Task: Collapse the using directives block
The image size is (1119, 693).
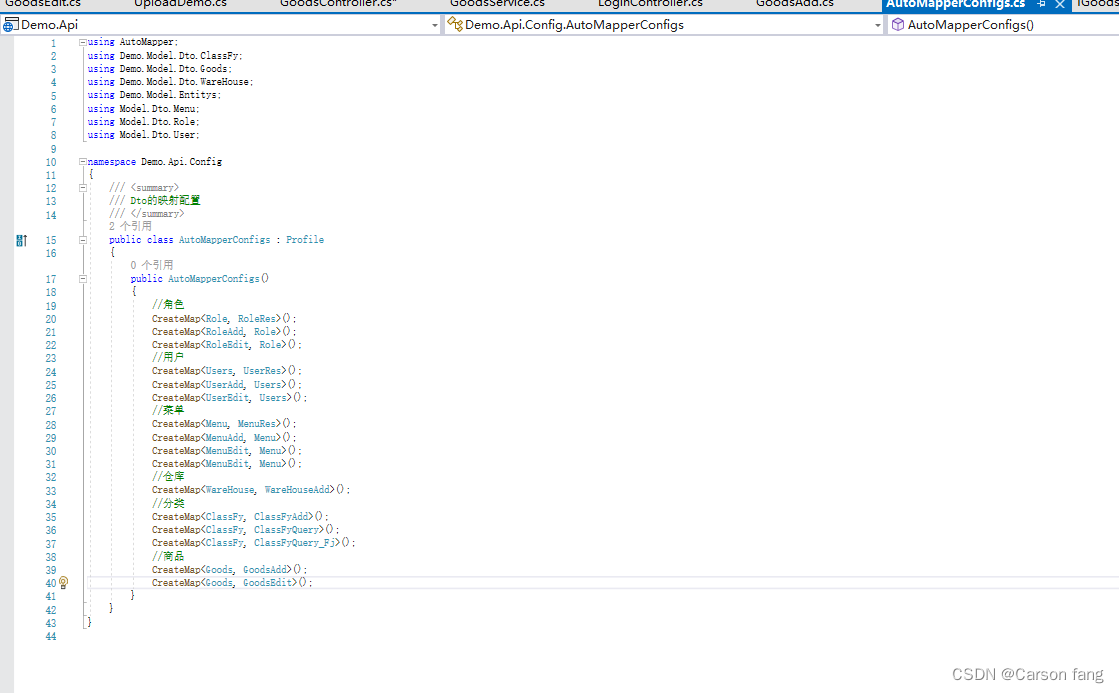Action: (83, 42)
